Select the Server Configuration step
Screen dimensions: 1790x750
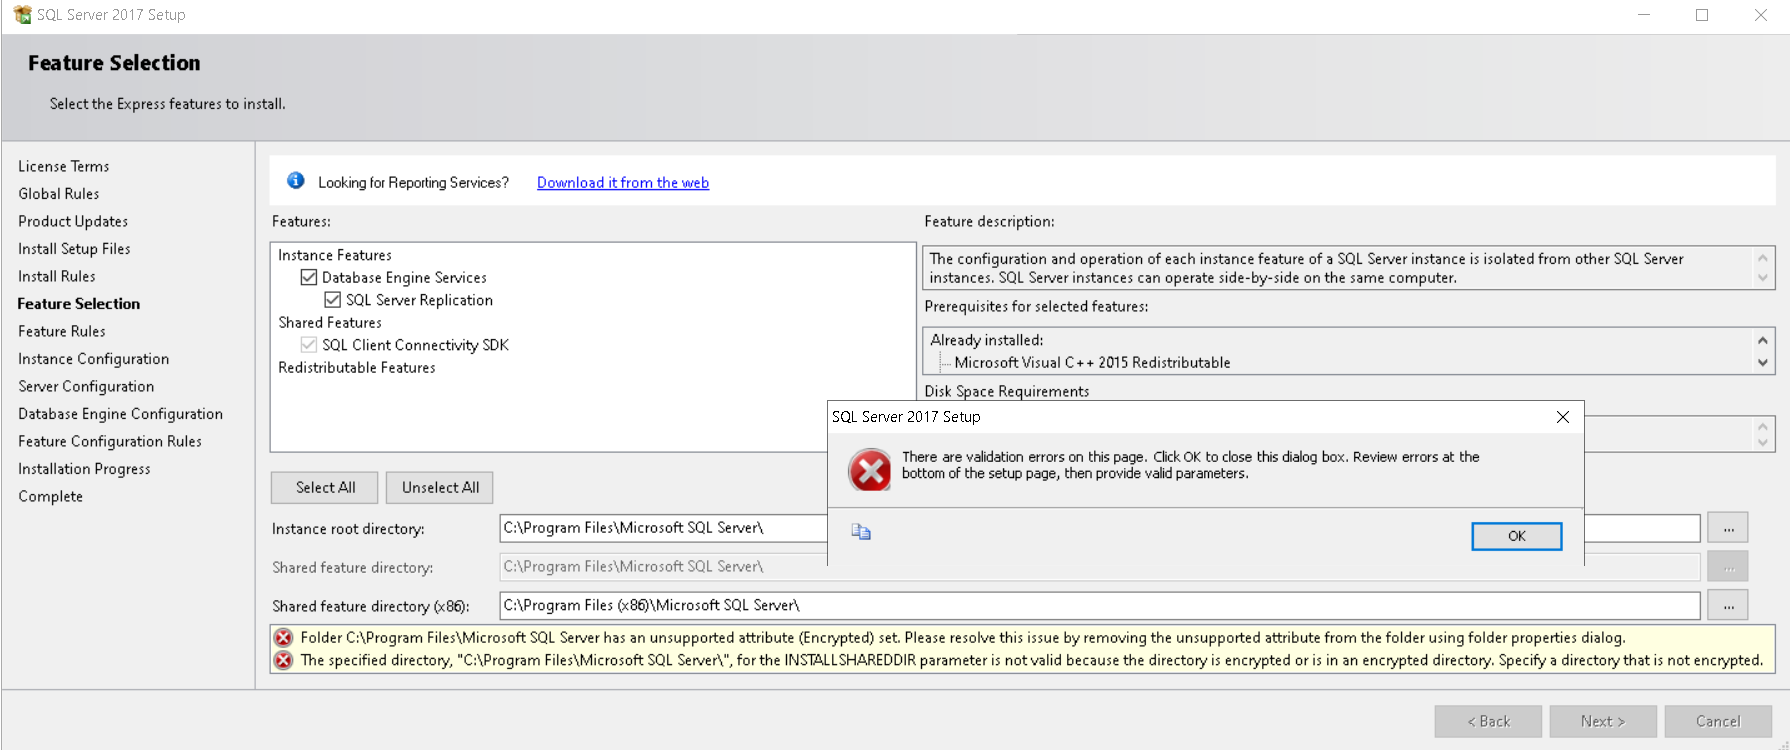point(86,386)
